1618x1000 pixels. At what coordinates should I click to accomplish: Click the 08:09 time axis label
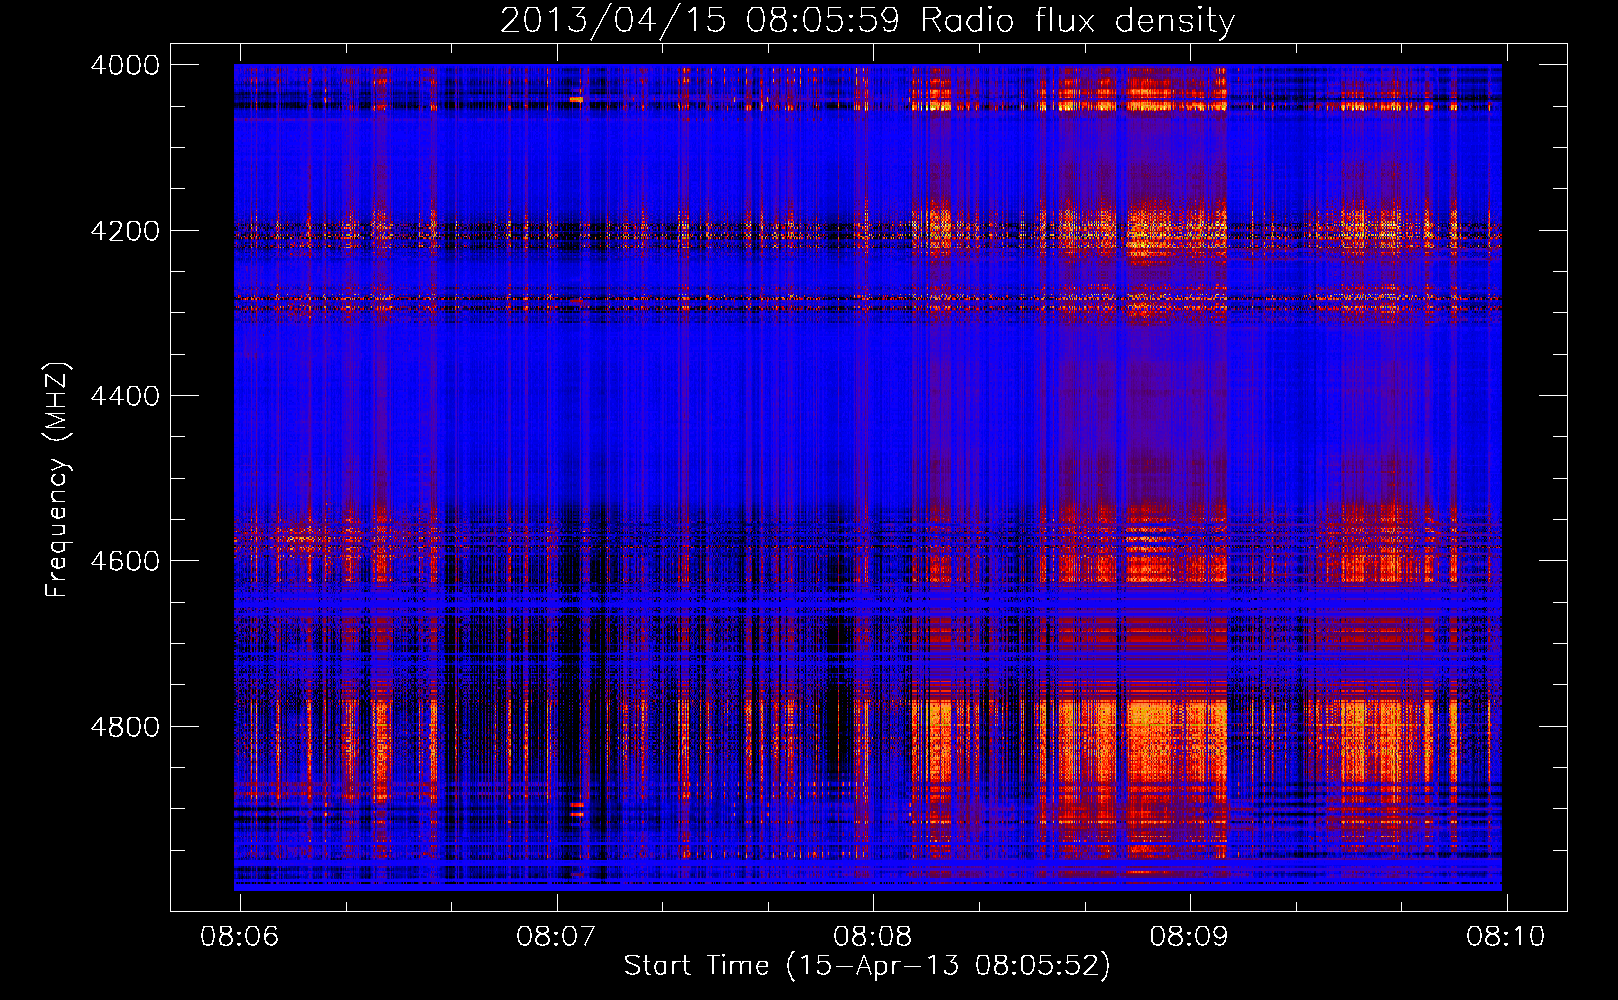(x=1189, y=937)
